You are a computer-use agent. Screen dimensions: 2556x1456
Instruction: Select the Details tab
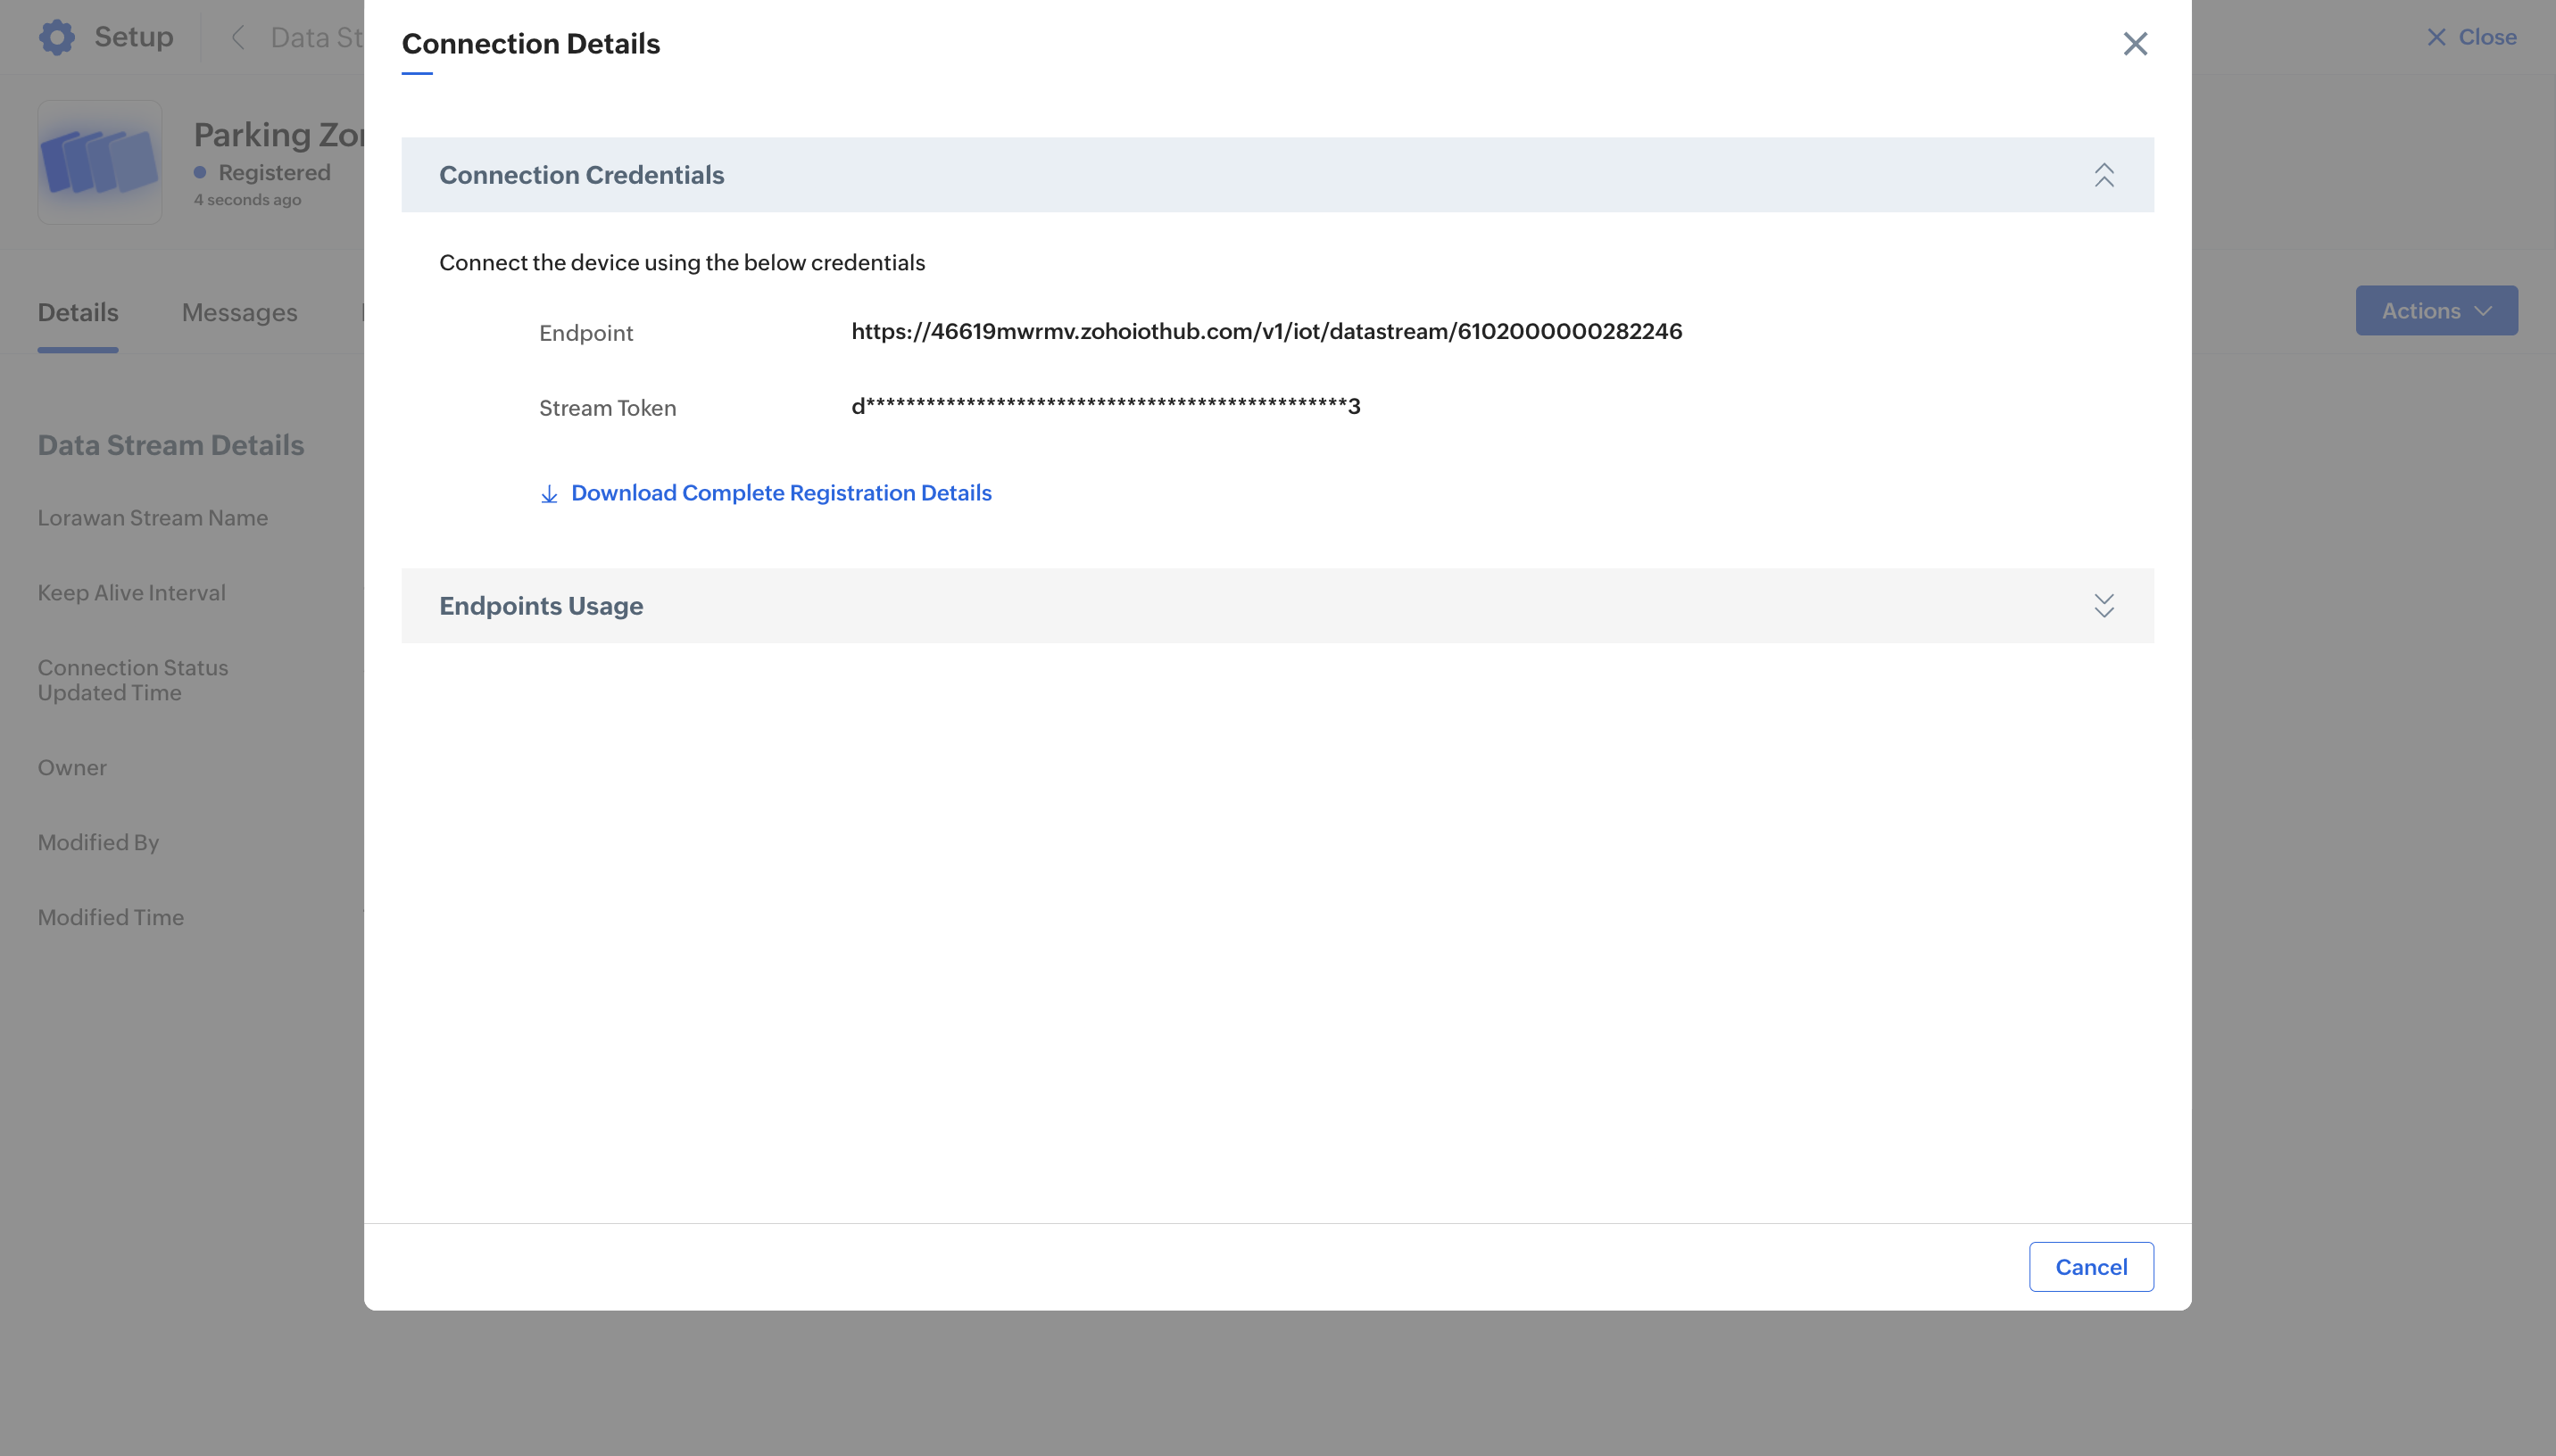pos(78,313)
